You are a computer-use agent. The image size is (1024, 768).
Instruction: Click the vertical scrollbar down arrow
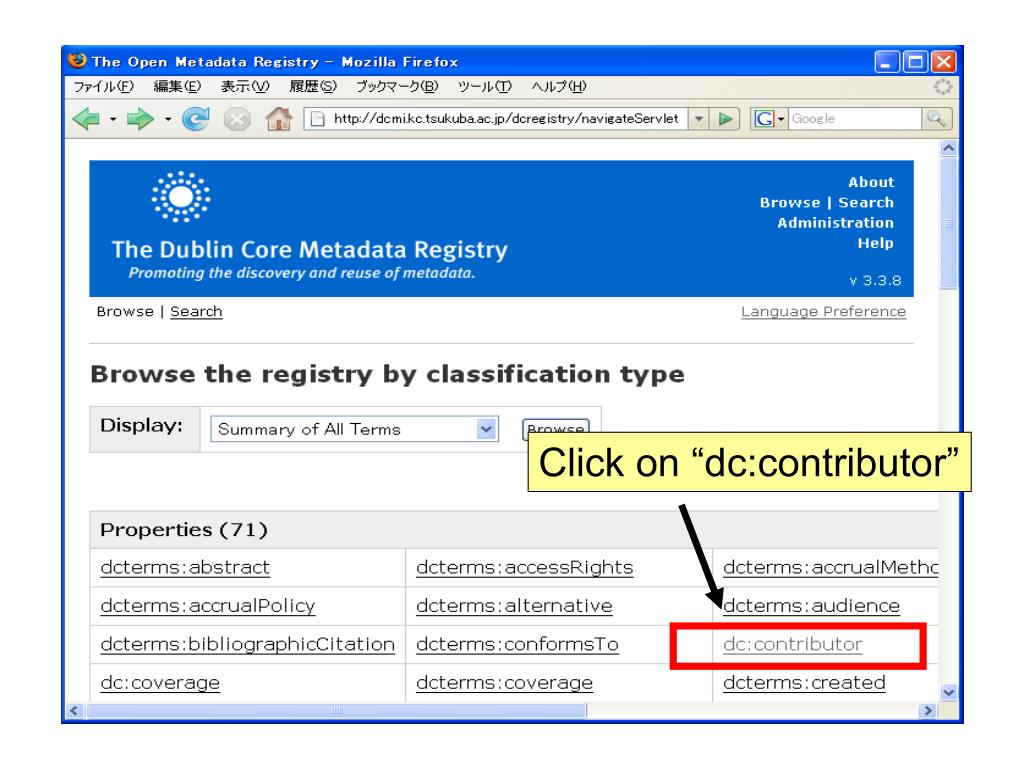948,692
